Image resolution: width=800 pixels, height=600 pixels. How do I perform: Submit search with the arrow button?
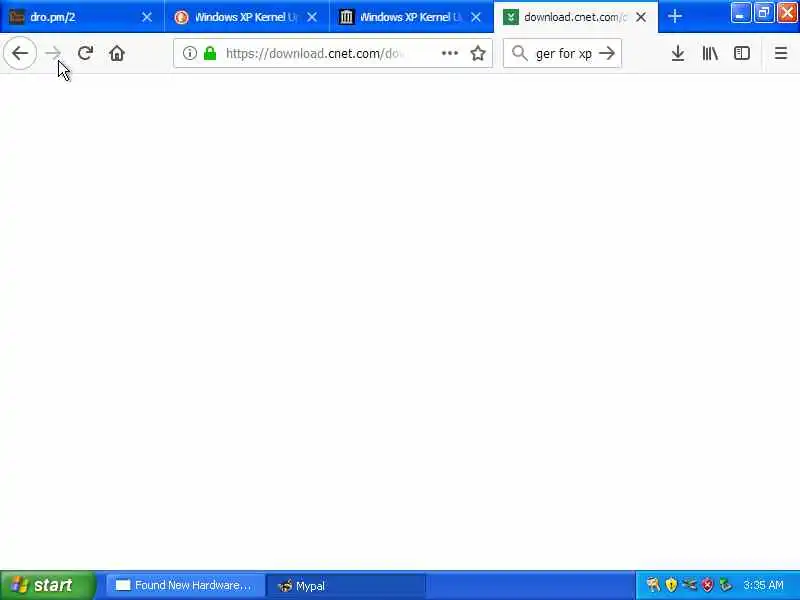coord(607,53)
